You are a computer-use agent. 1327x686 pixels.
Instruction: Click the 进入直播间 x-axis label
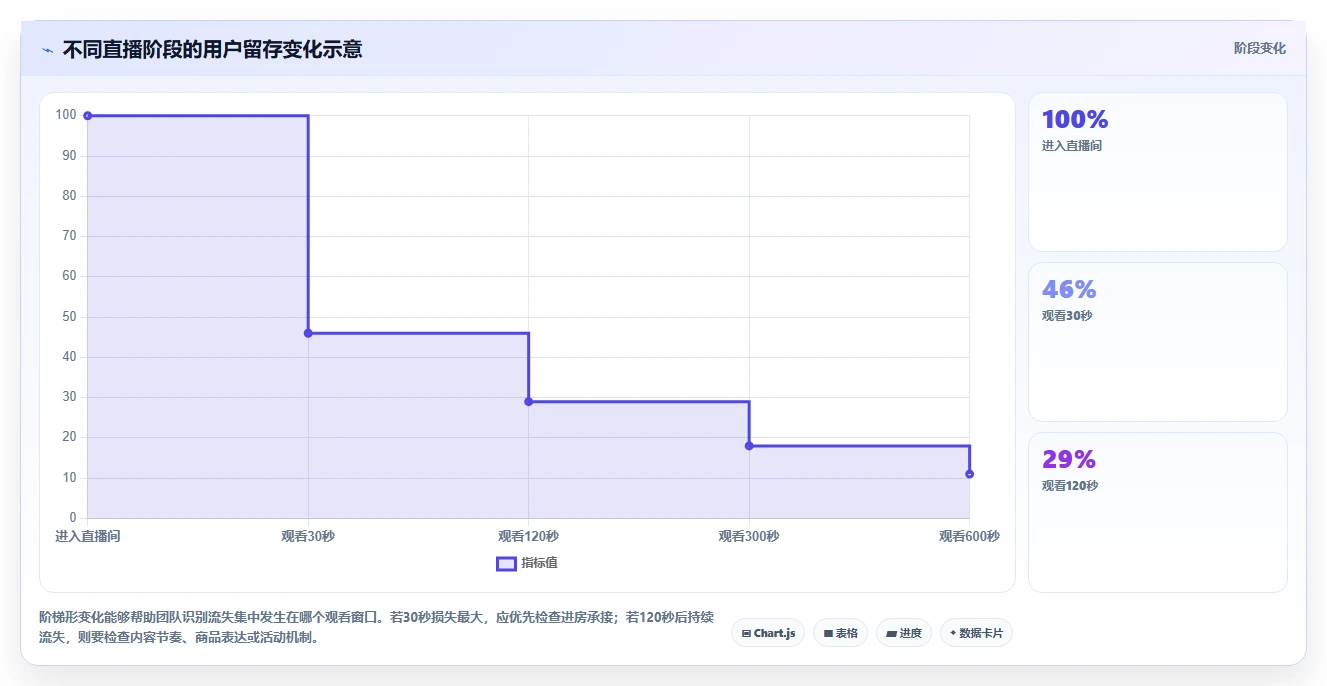pyautogui.click(x=88, y=537)
